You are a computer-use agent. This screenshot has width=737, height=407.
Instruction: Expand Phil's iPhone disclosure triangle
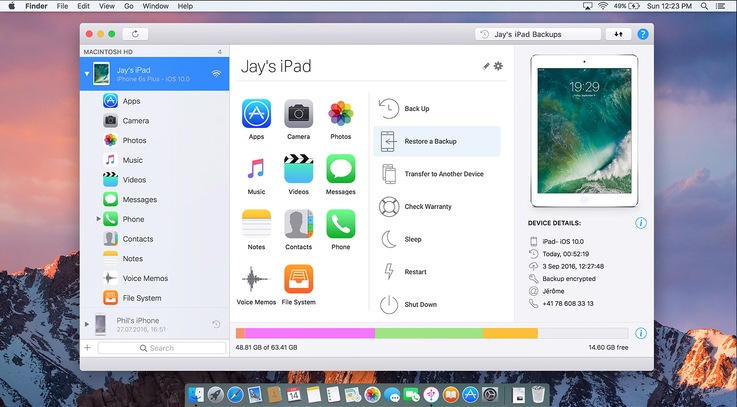coord(87,324)
